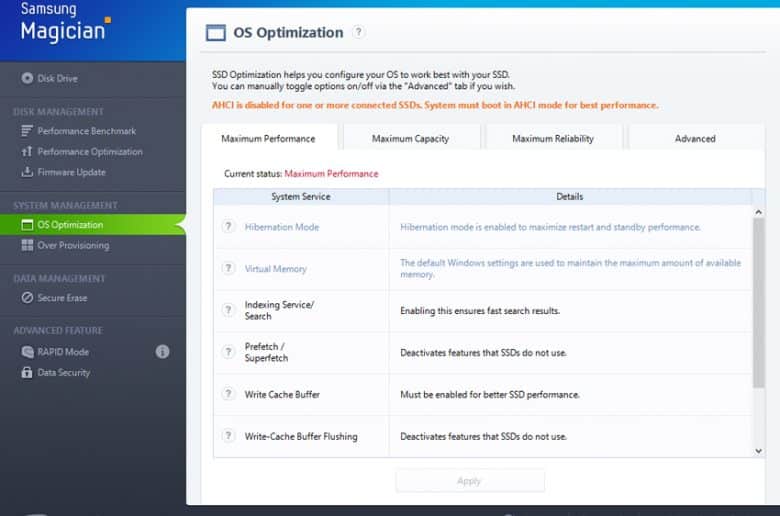
Task: Click the service table scrollbar thumb
Action: pos(758,303)
